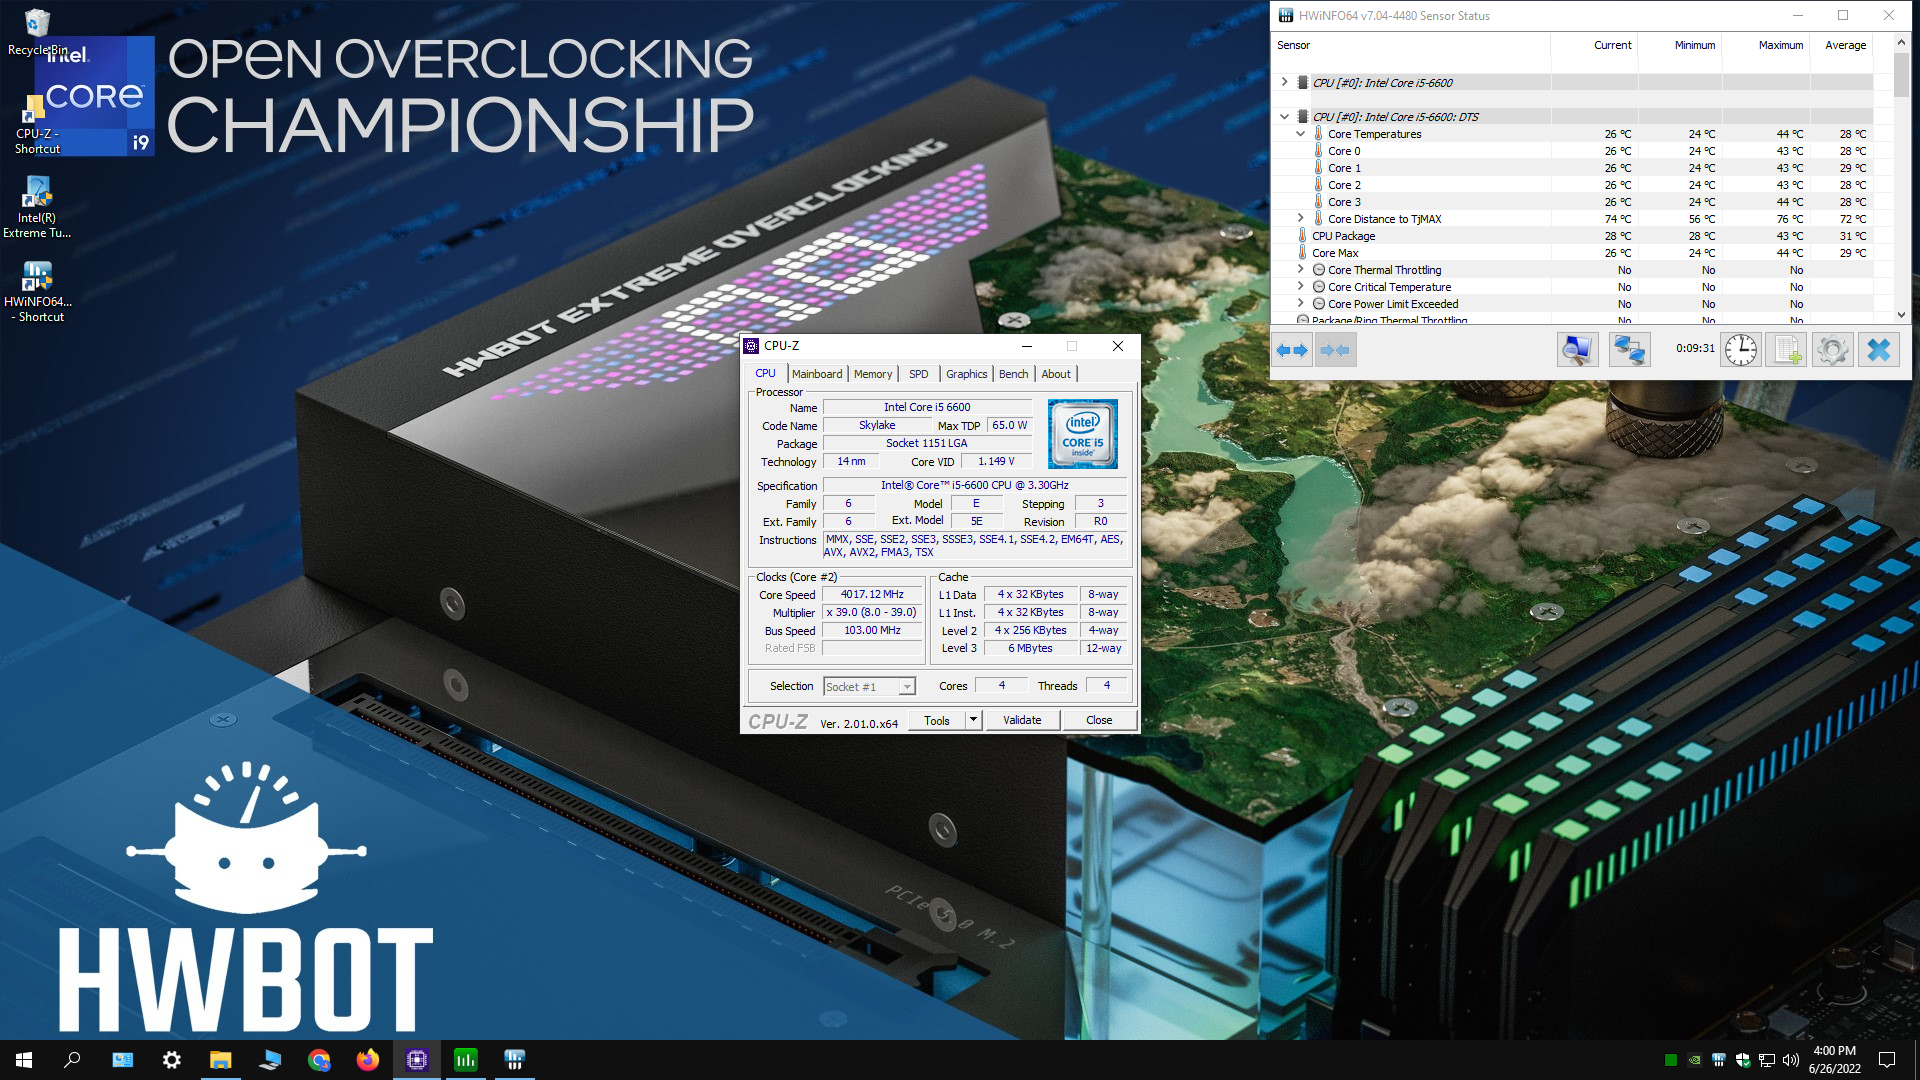Expand the Core Critical Temperature node

coord(1301,286)
